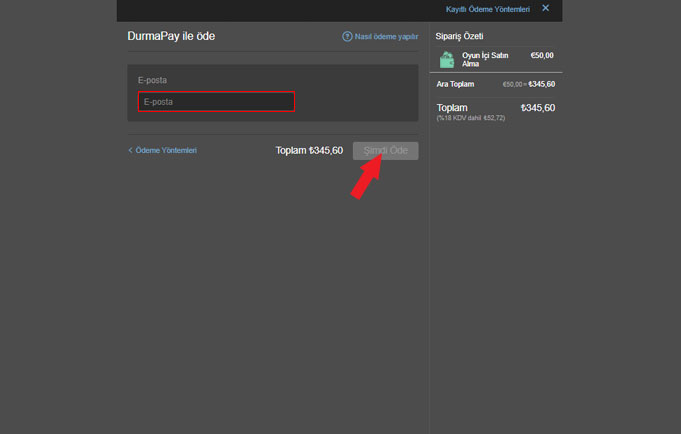Click the Sipariş Özeti heading

tap(460, 36)
